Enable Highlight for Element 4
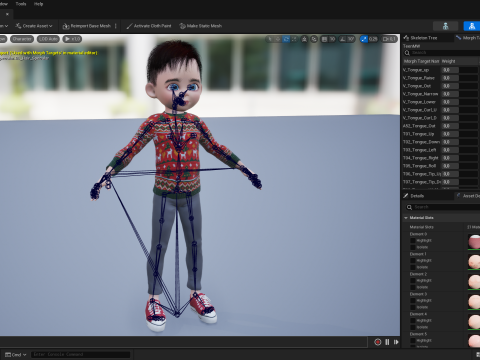This screenshot has width=480, height=360. [413, 320]
